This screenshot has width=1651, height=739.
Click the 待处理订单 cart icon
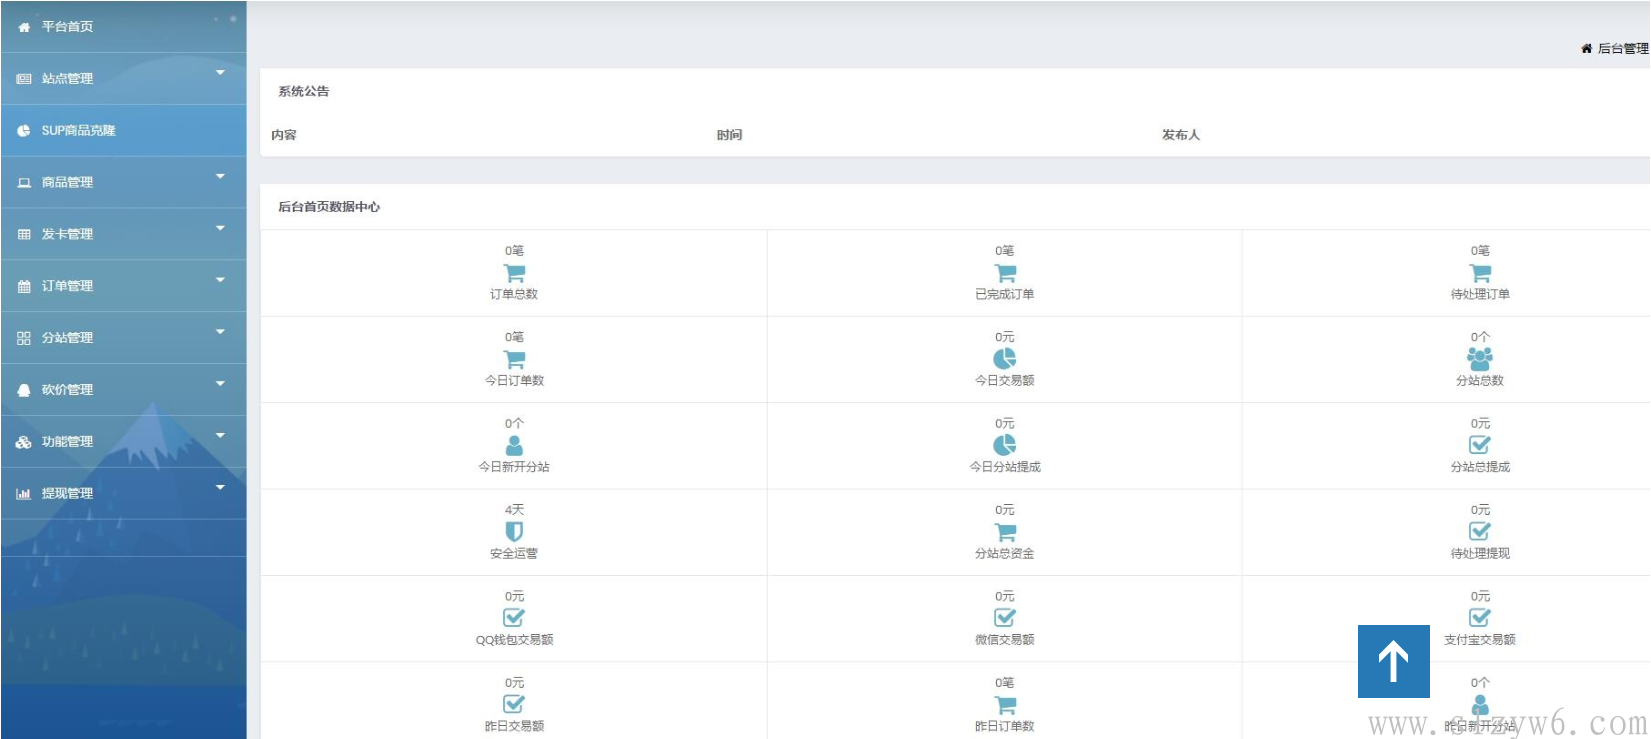click(1480, 273)
